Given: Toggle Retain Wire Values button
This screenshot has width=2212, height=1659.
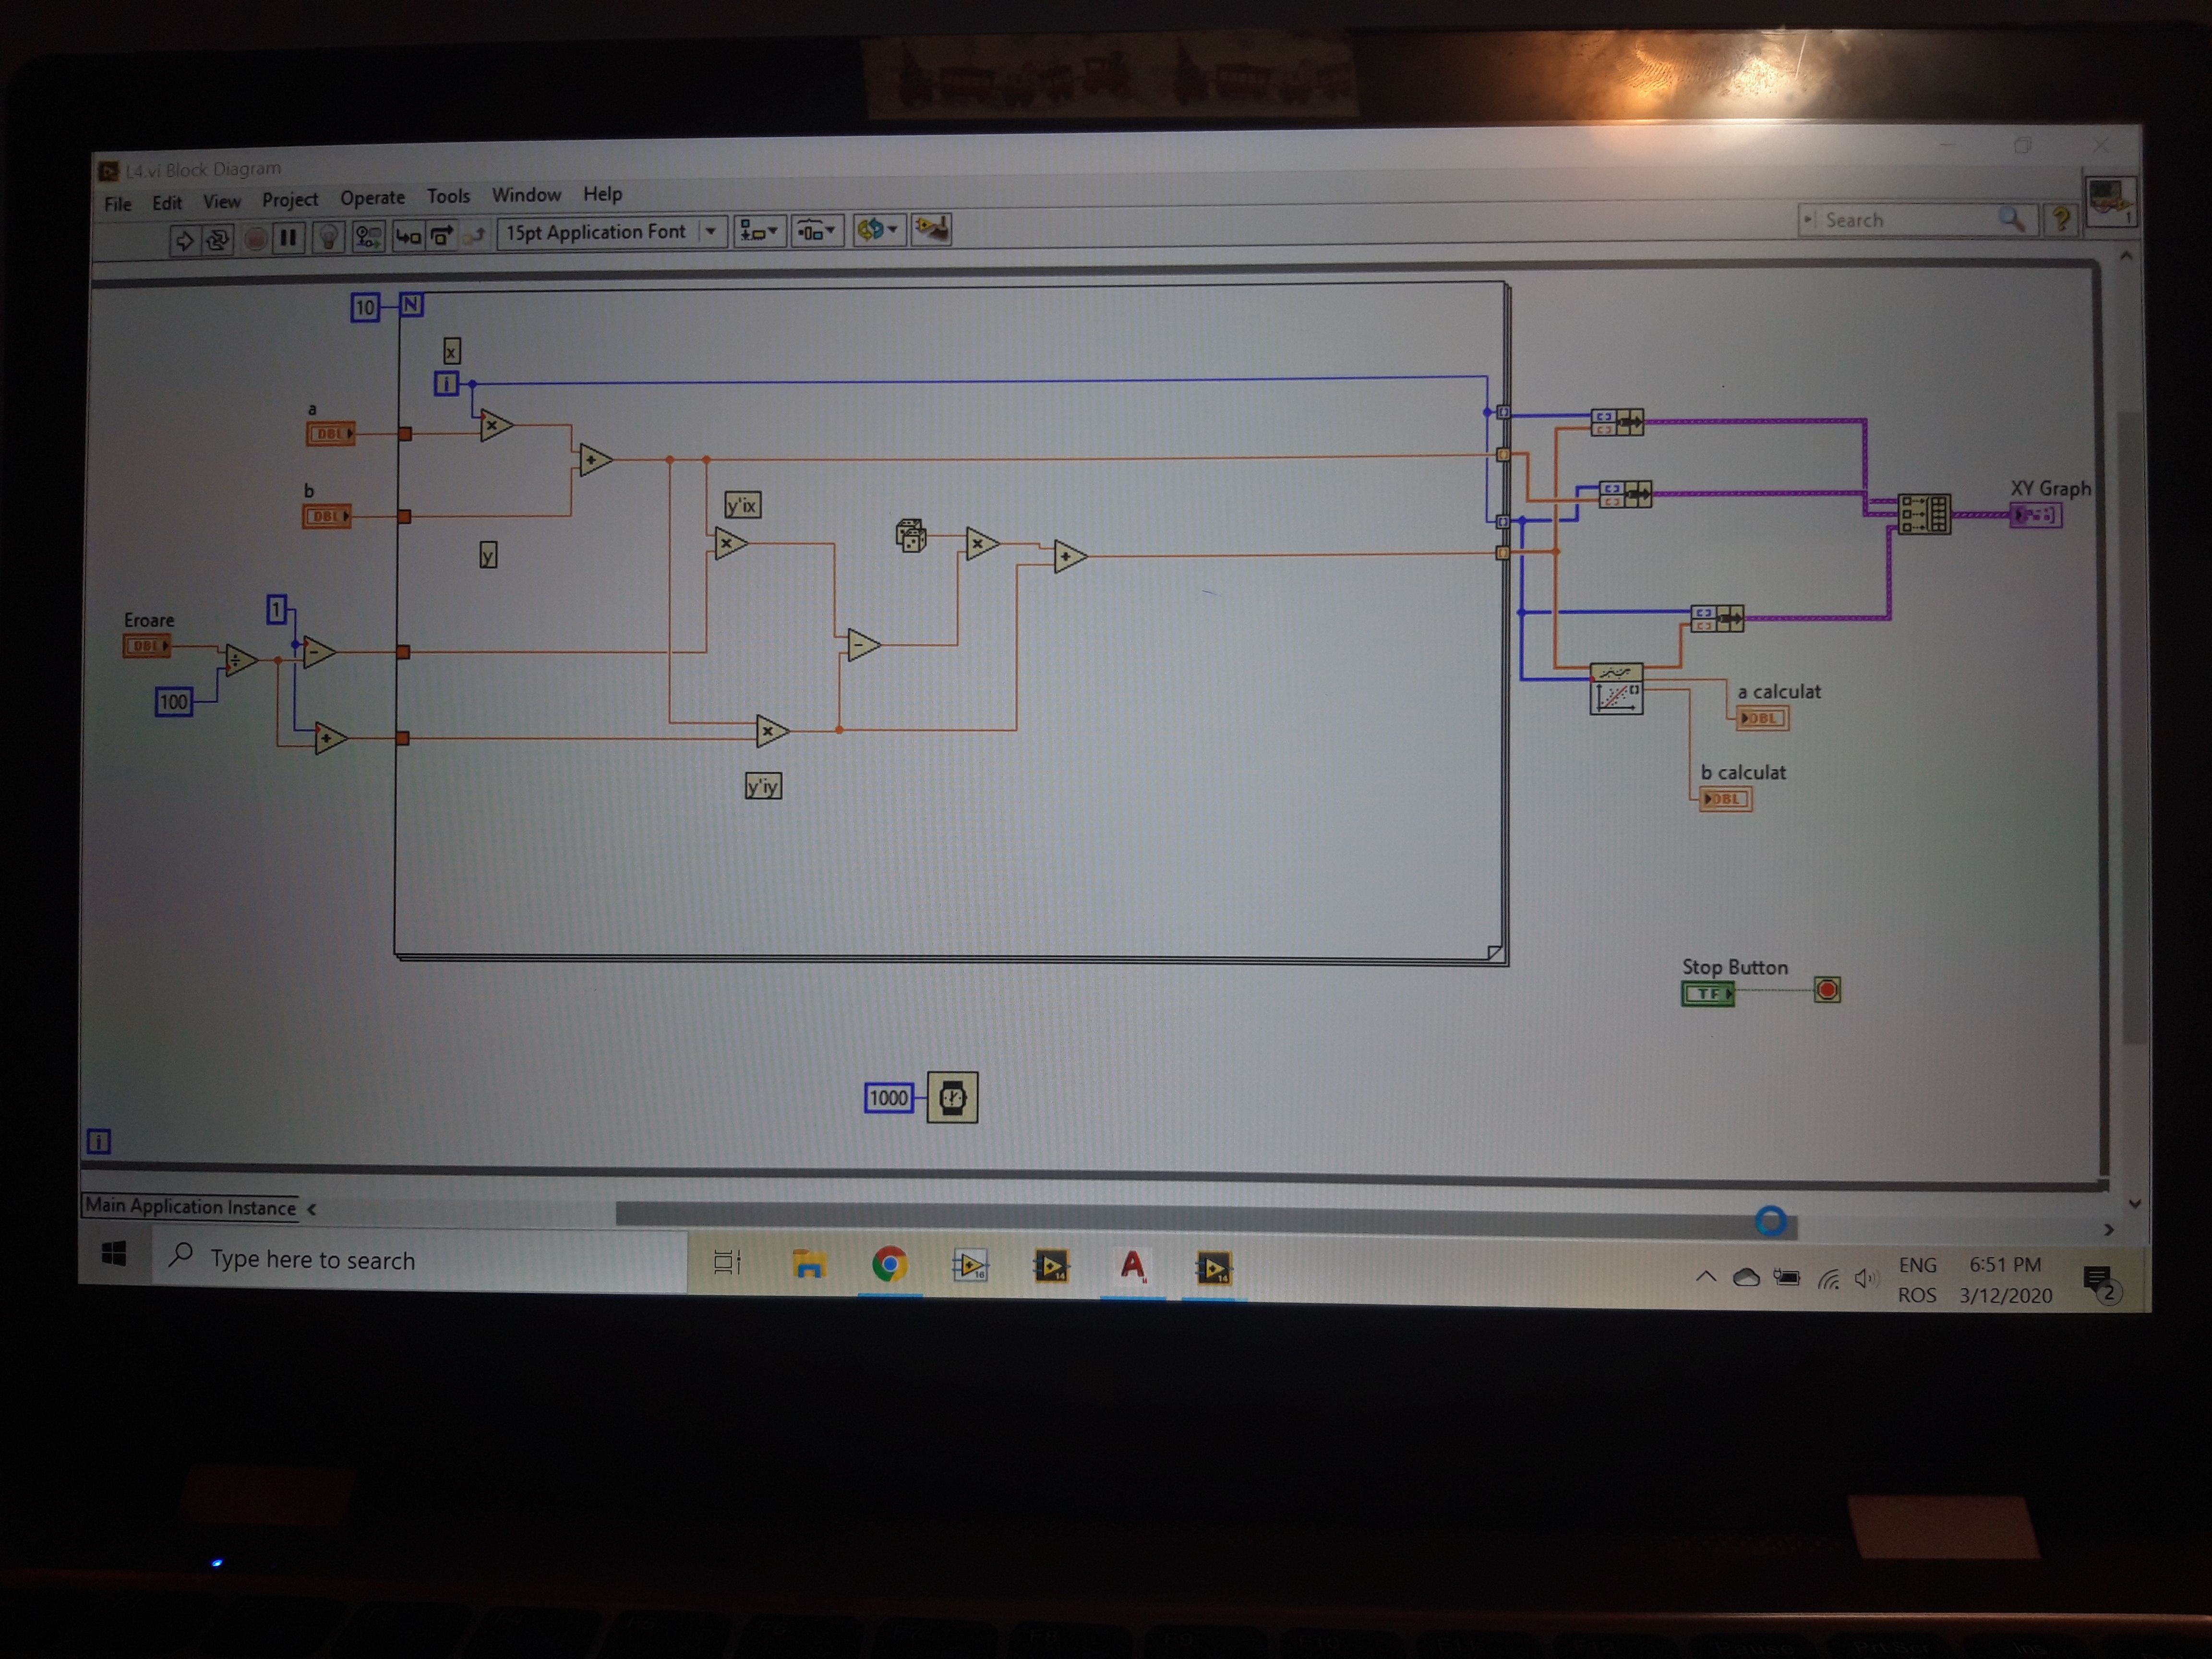Looking at the screenshot, I should (368, 237).
